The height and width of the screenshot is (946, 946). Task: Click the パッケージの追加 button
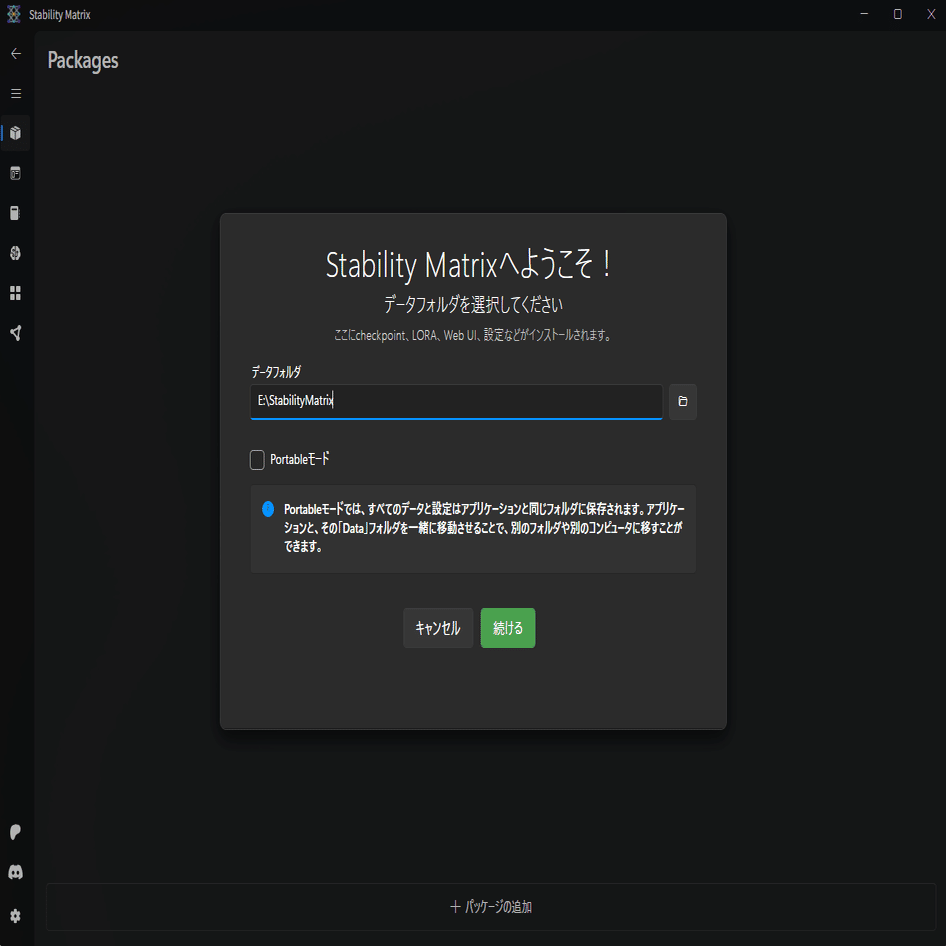click(x=490, y=907)
